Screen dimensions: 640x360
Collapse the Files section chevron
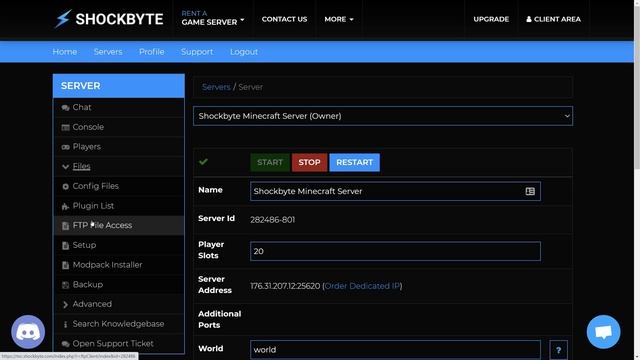pos(65,167)
